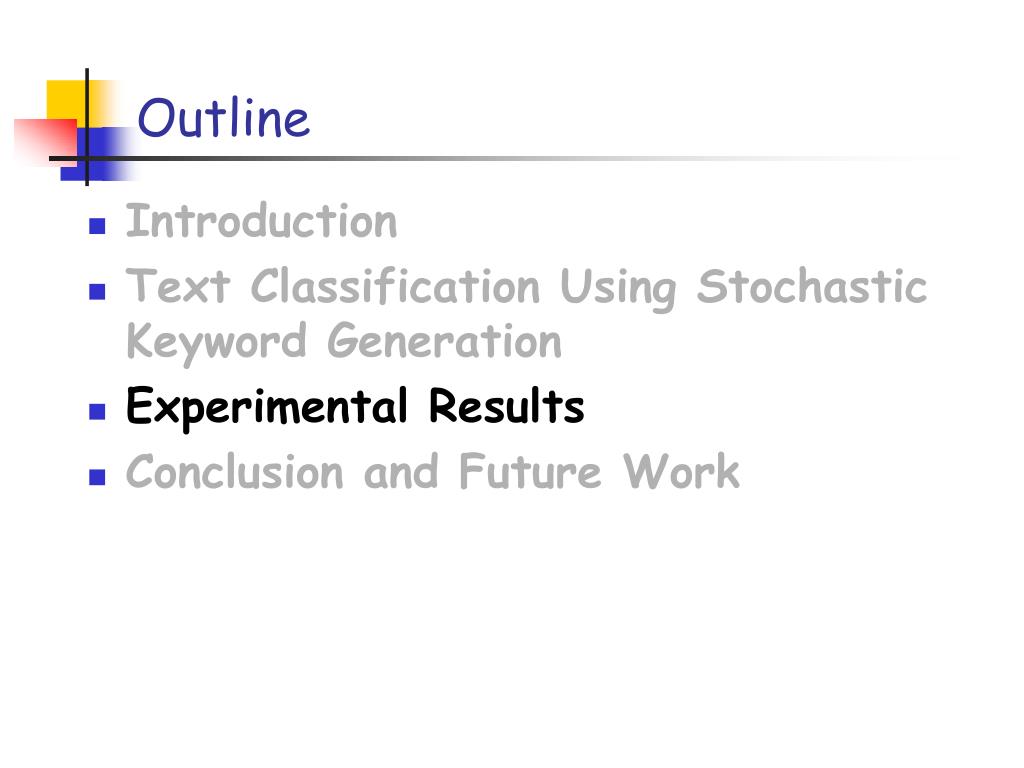1024x768 pixels.
Task: Click the word "Using" in the second bullet
Action: click(x=618, y=289)
